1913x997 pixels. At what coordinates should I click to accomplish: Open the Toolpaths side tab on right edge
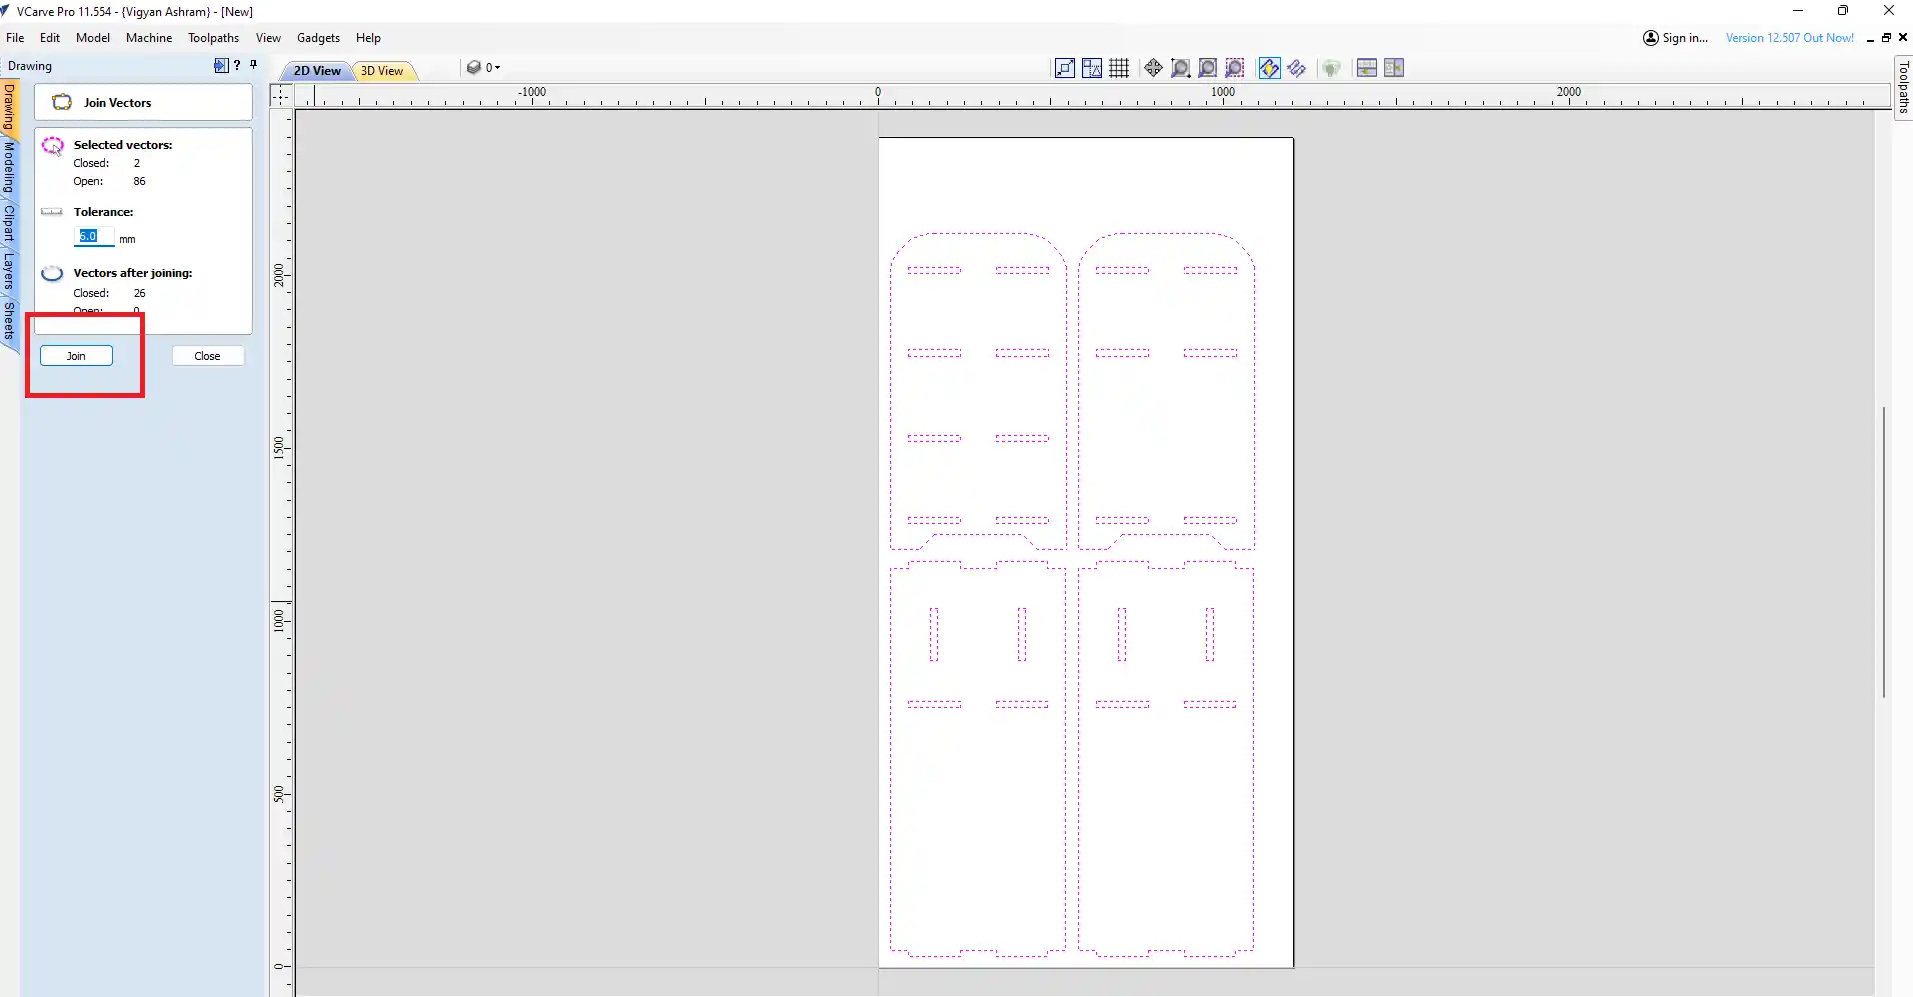coord(1903,87)
